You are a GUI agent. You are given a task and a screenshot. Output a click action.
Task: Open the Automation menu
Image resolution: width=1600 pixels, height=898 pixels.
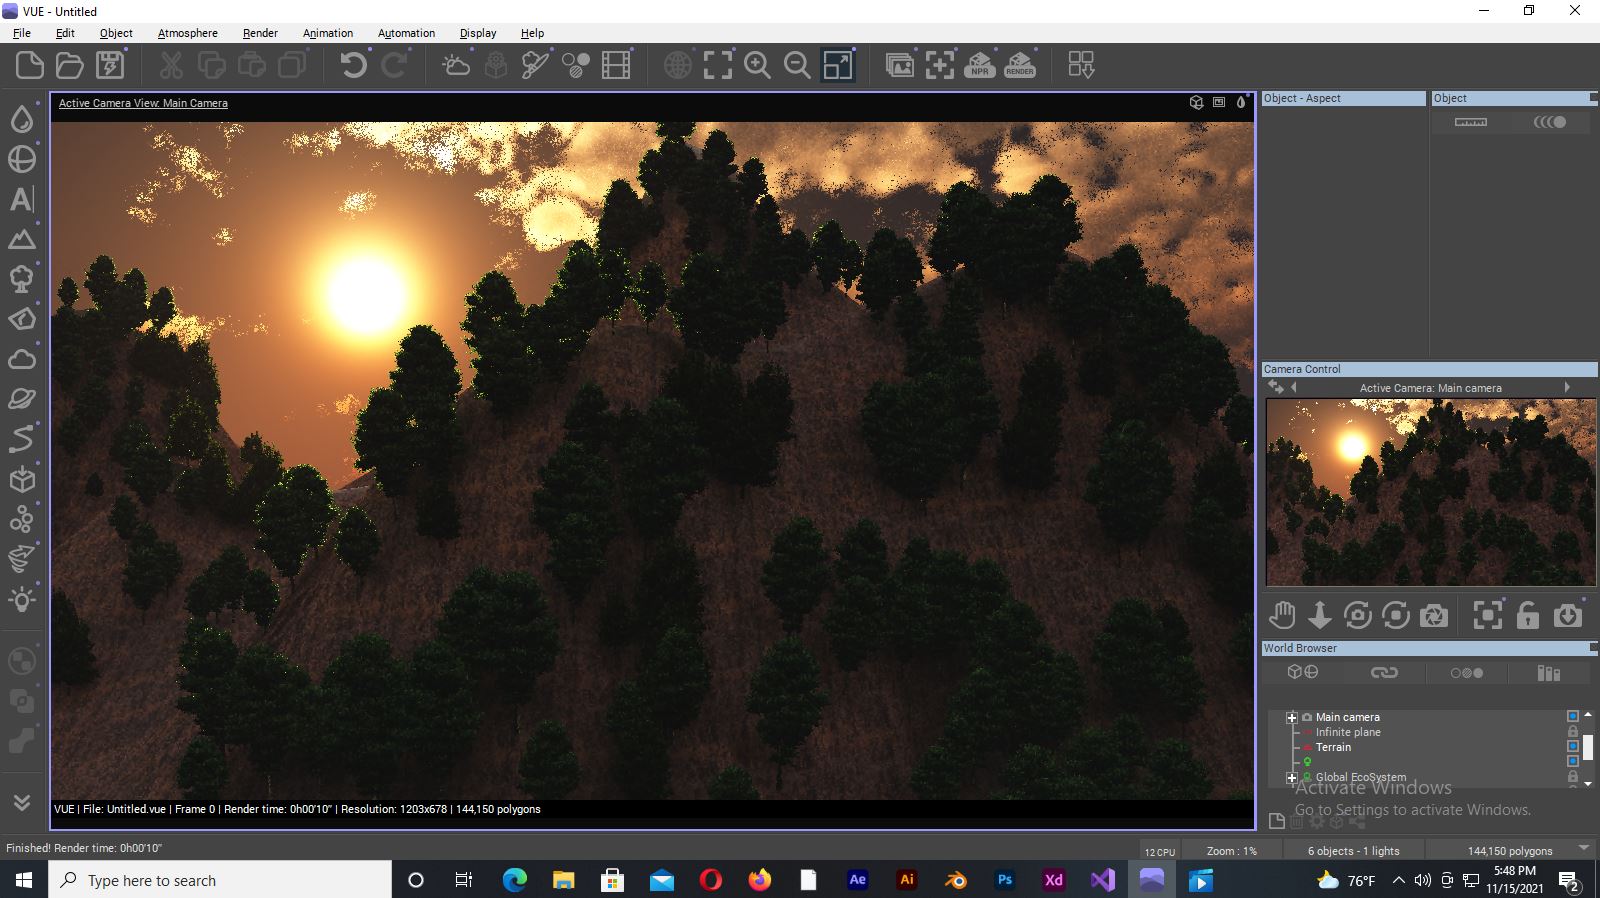coord(406,33)
